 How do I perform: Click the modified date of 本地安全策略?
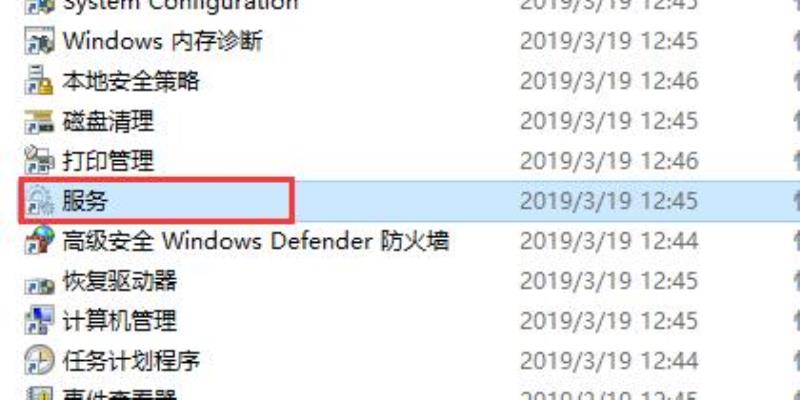[x=609, y=81]
